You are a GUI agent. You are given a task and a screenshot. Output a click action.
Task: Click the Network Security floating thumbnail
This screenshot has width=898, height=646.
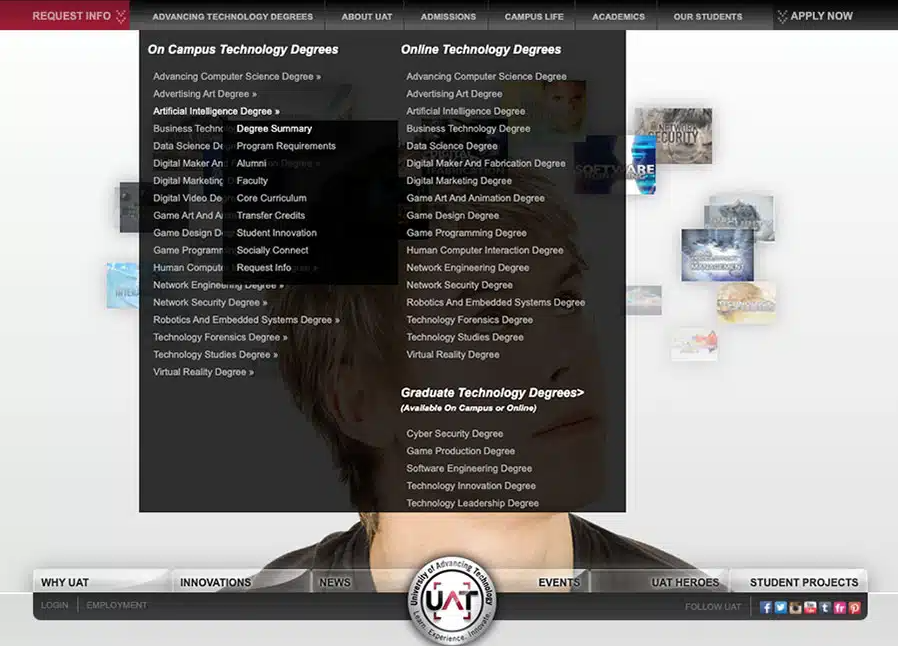674,135
